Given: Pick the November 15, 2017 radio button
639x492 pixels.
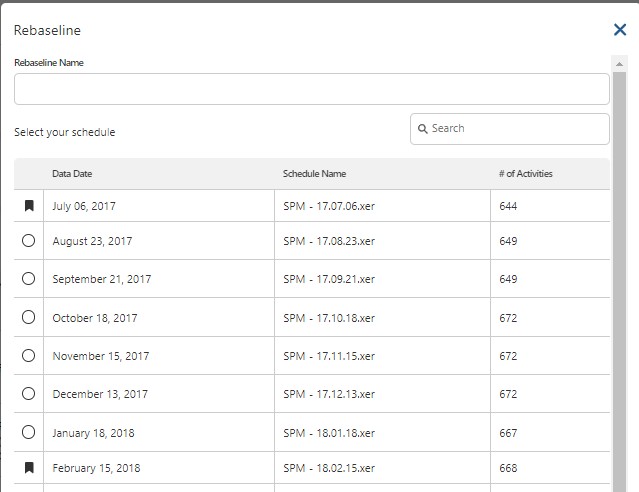Looking at the screenshot, I should [28, 356].
